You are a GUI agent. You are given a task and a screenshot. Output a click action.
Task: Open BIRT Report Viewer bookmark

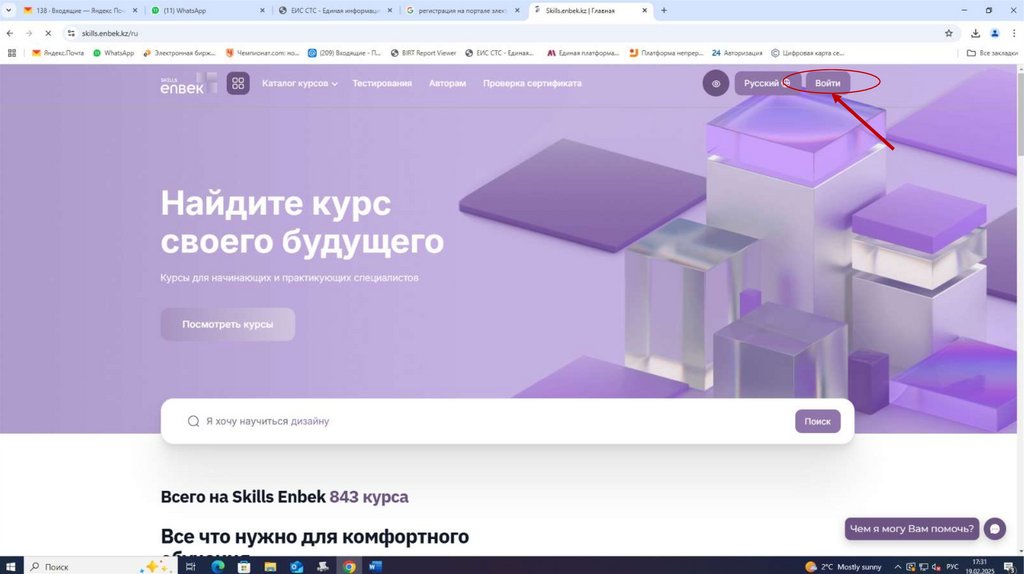click(x=423, y=53)
